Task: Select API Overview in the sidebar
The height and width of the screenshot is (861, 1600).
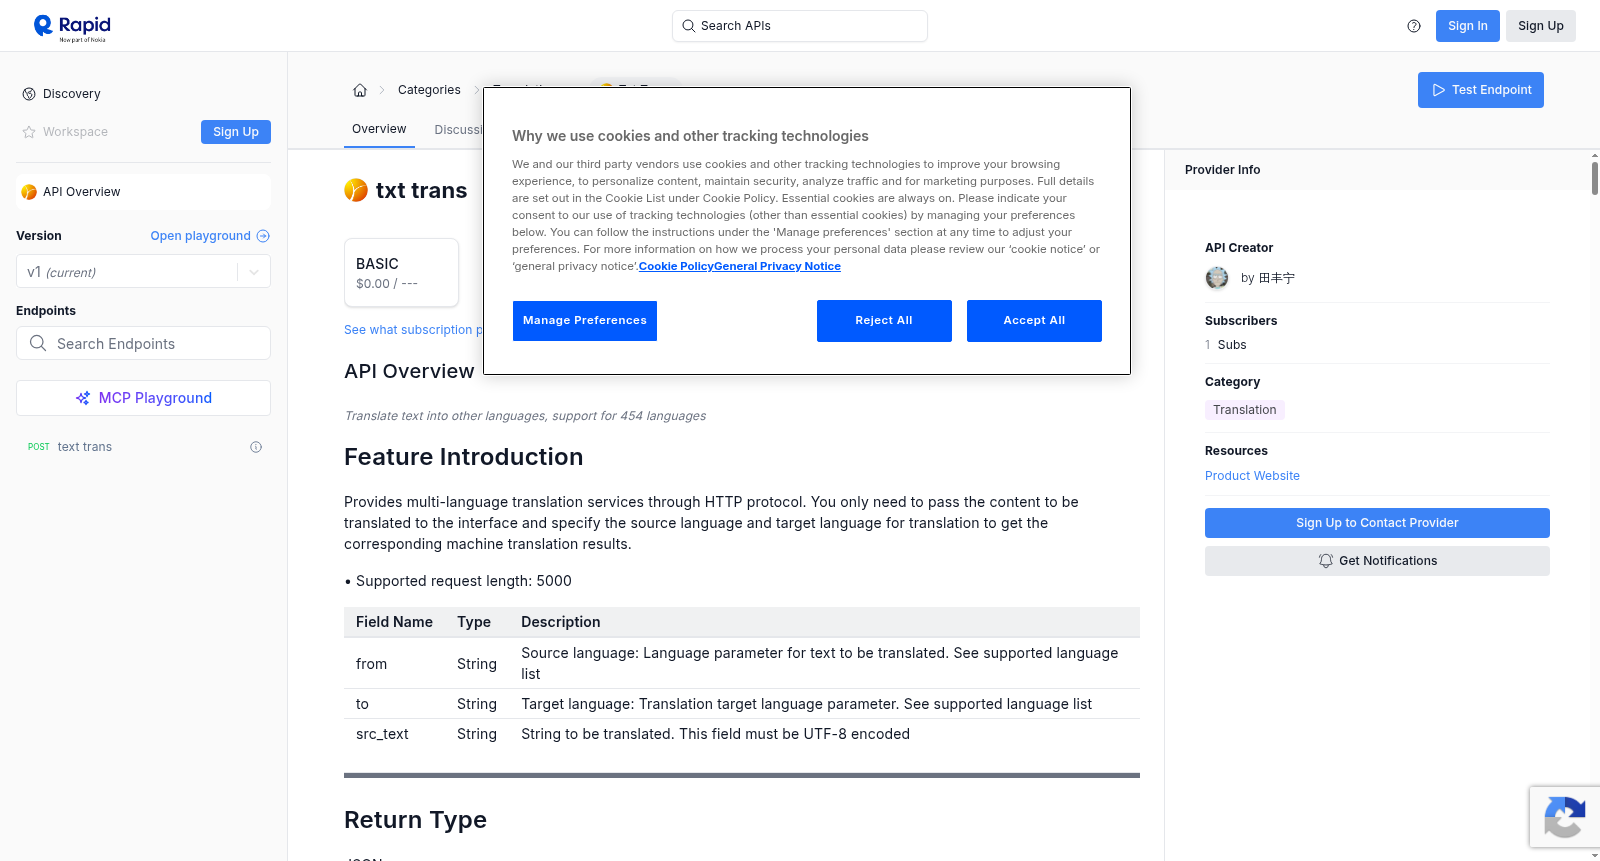Action: [x=143, y=192]
